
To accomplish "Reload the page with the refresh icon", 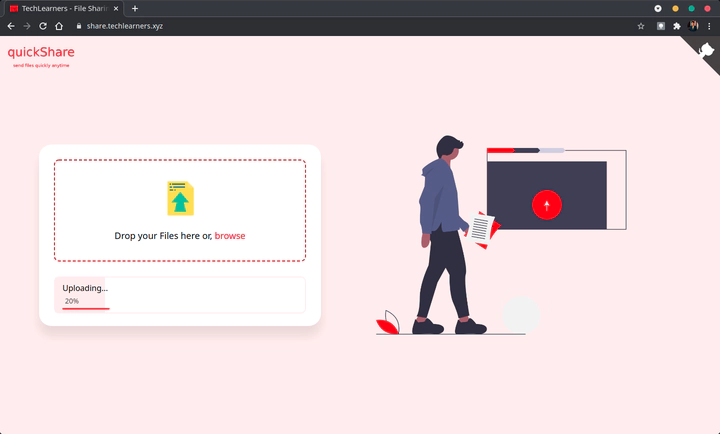I will (43, 26).
